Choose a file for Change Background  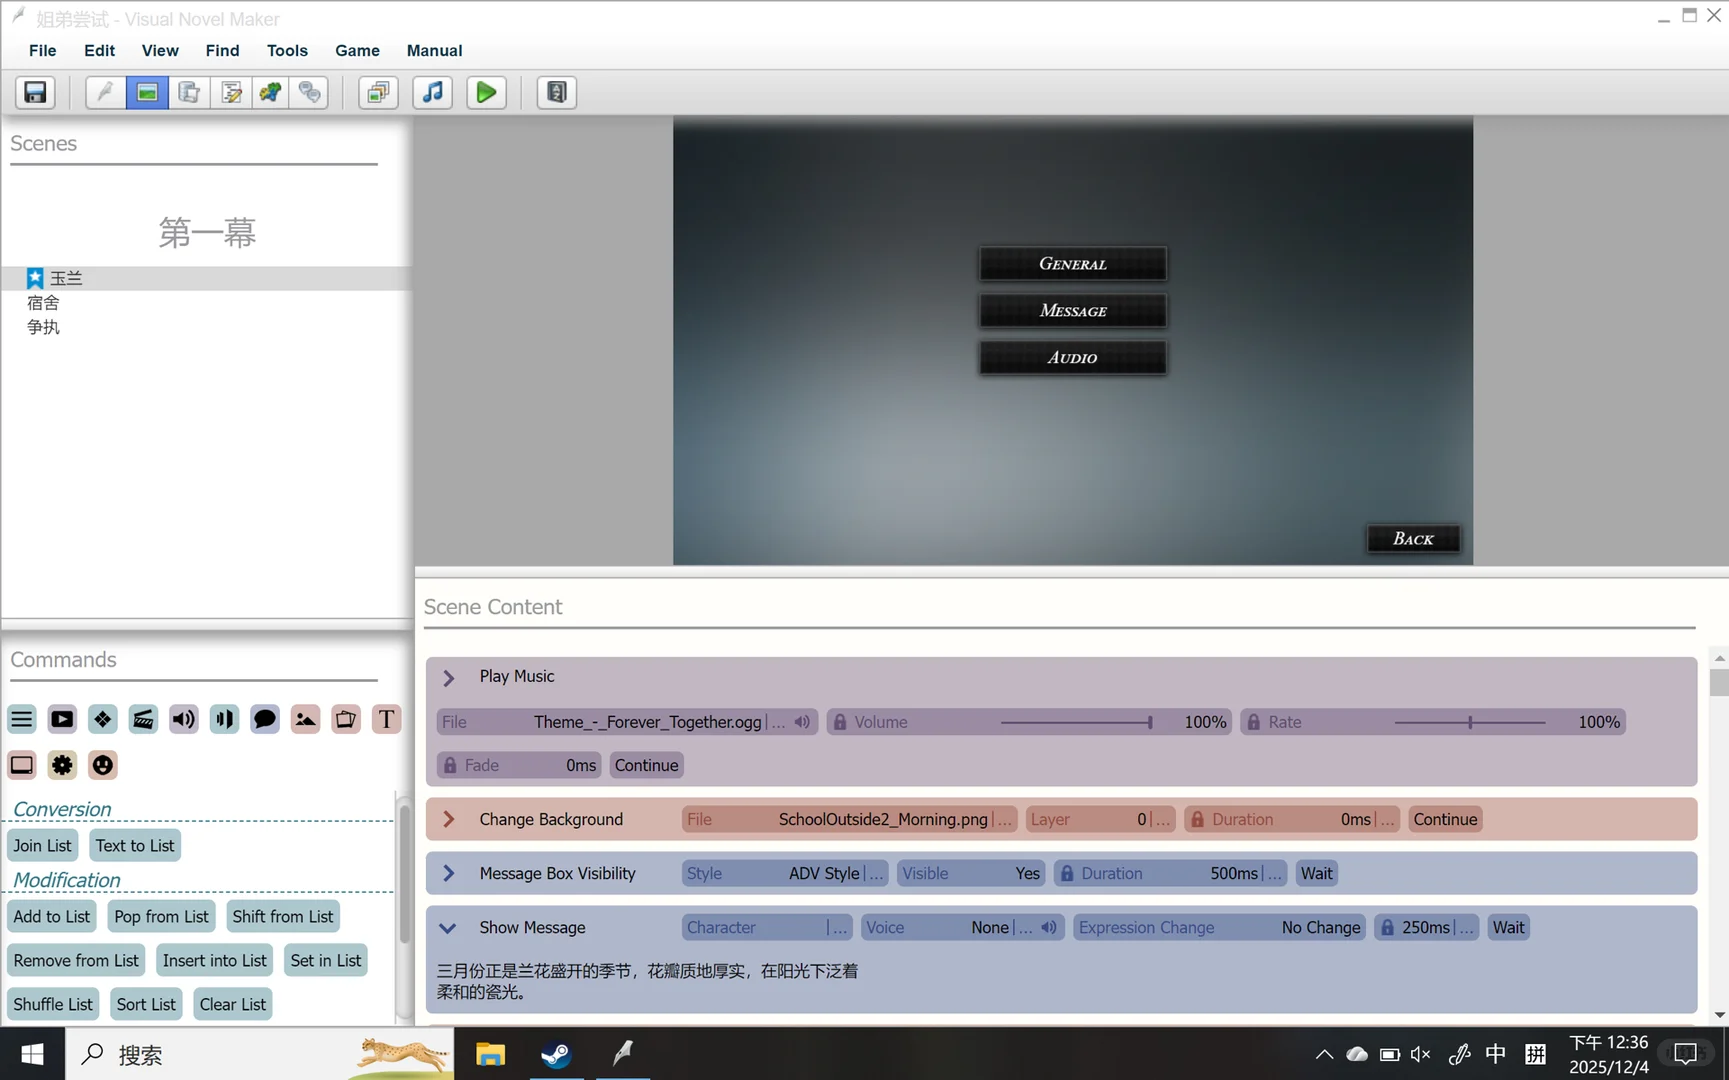(x=850, y=819)
